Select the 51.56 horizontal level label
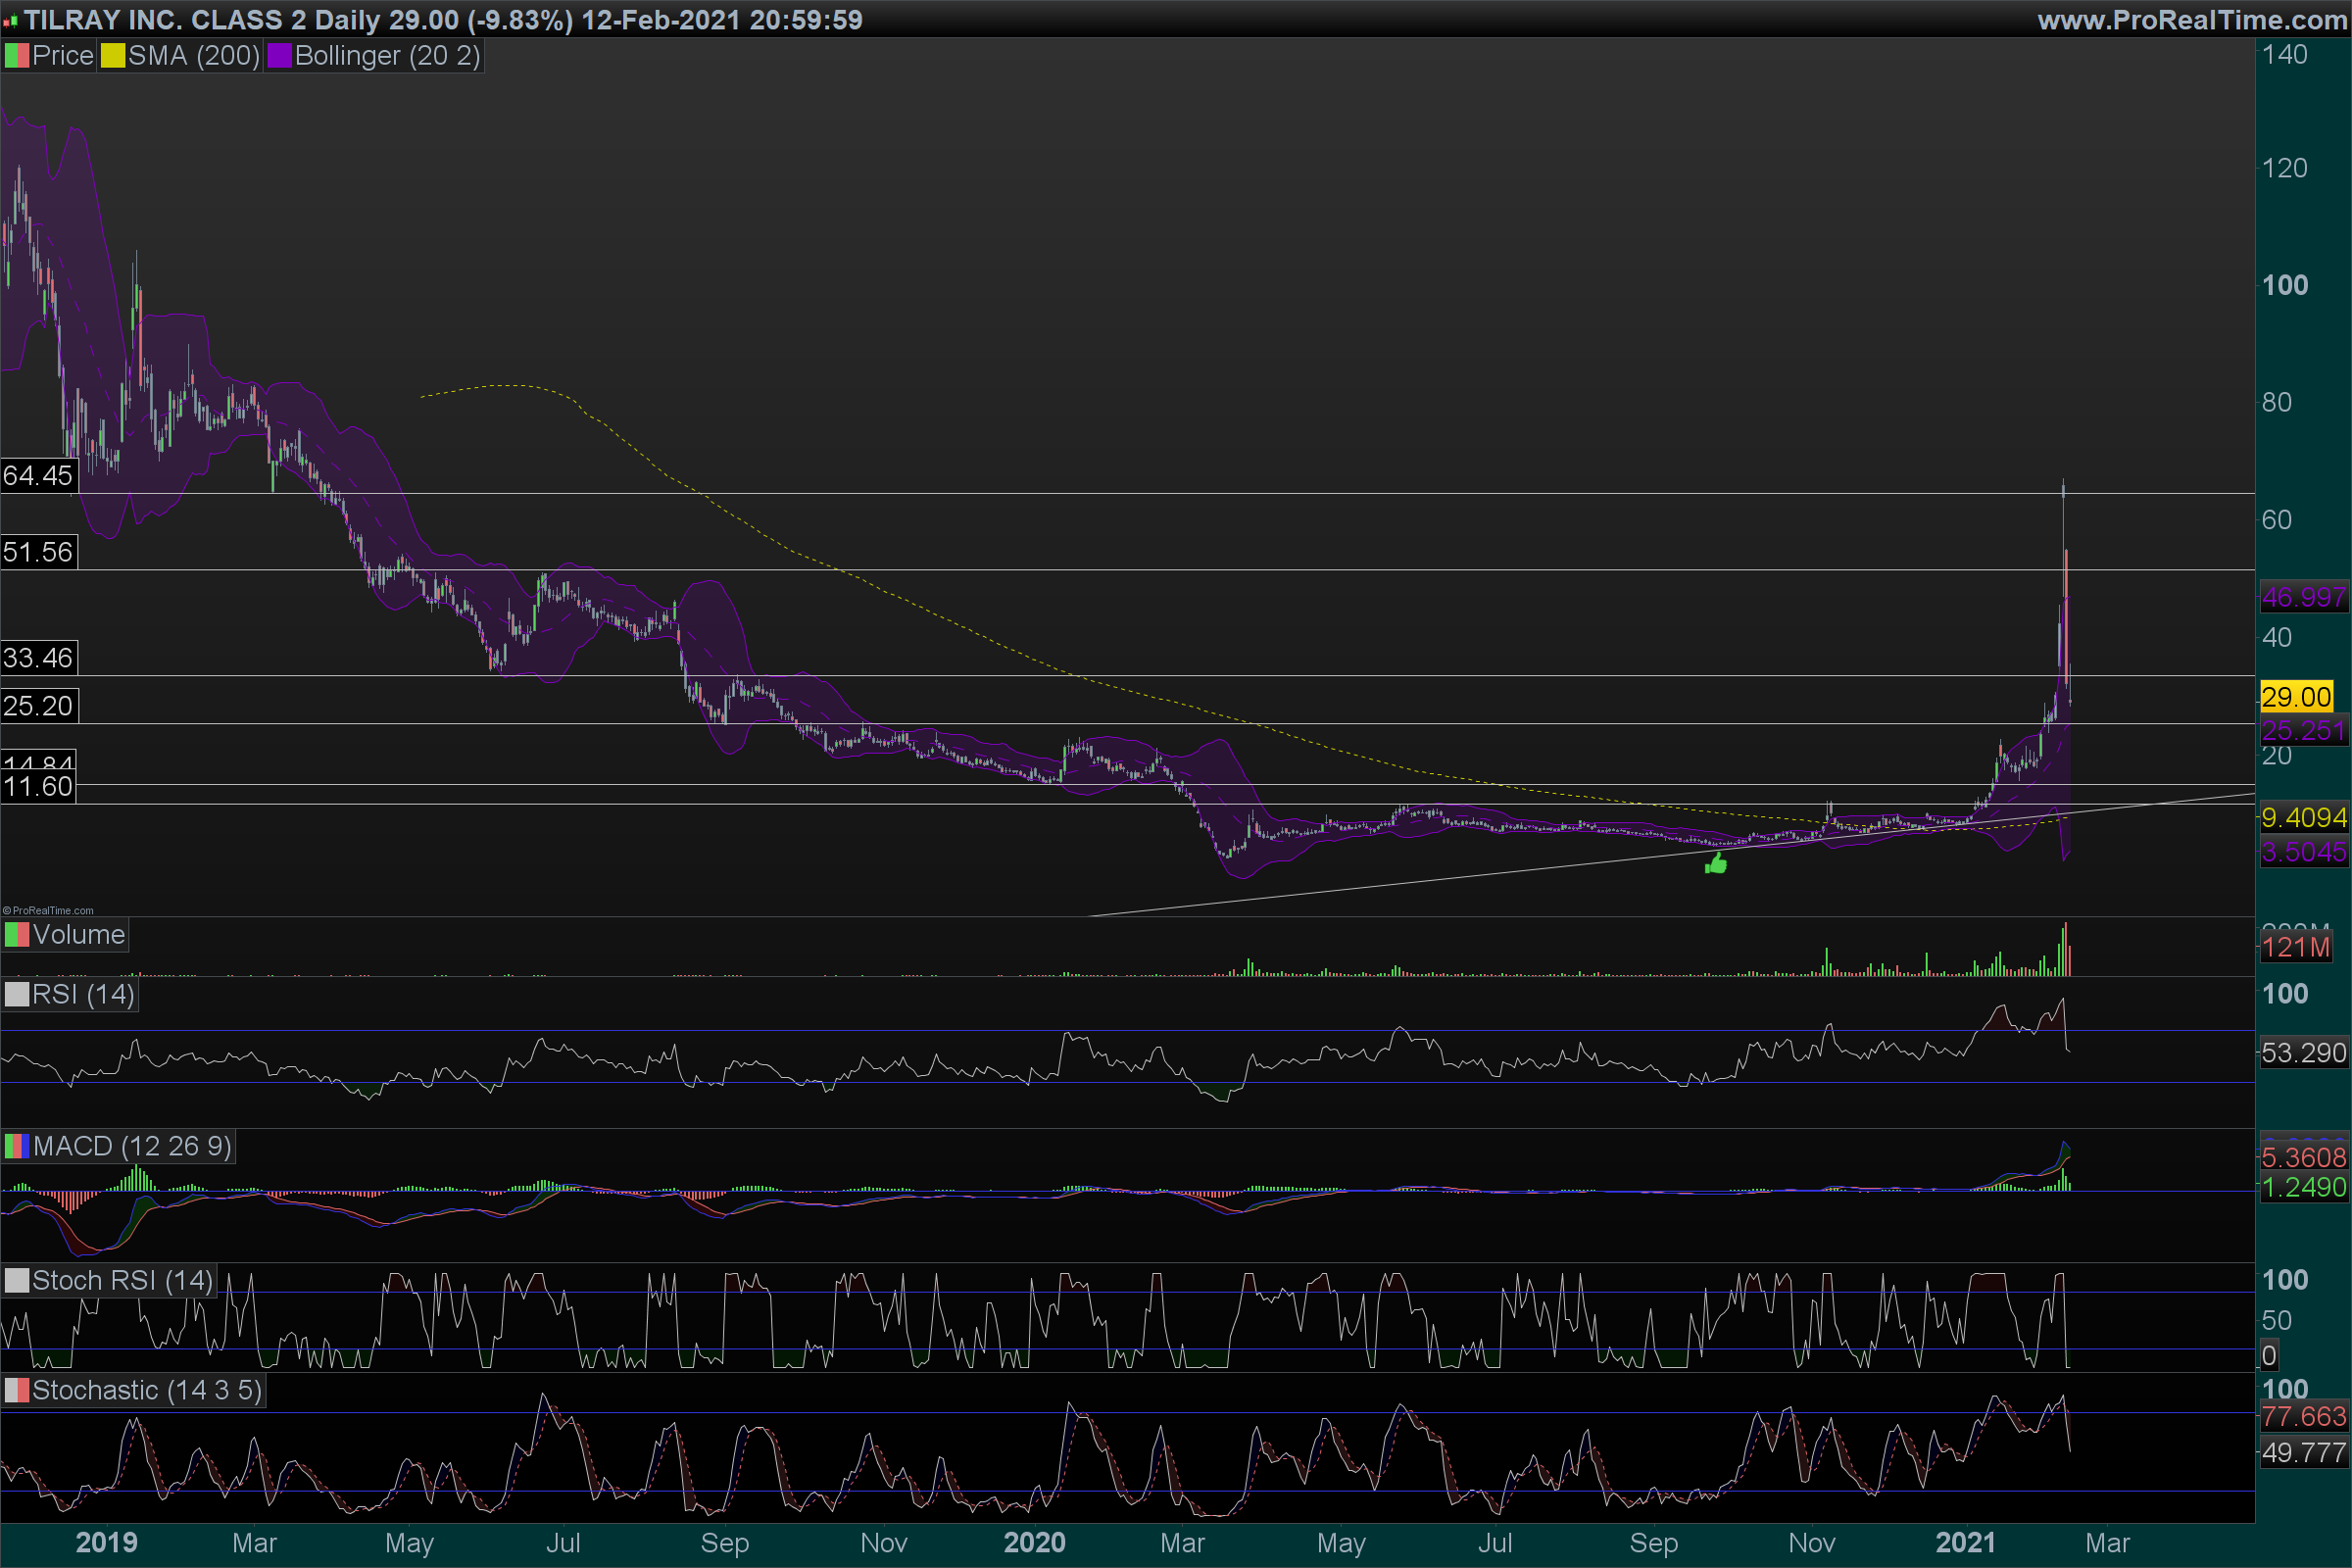2352x1568 pixels. (x=38, y=552)
